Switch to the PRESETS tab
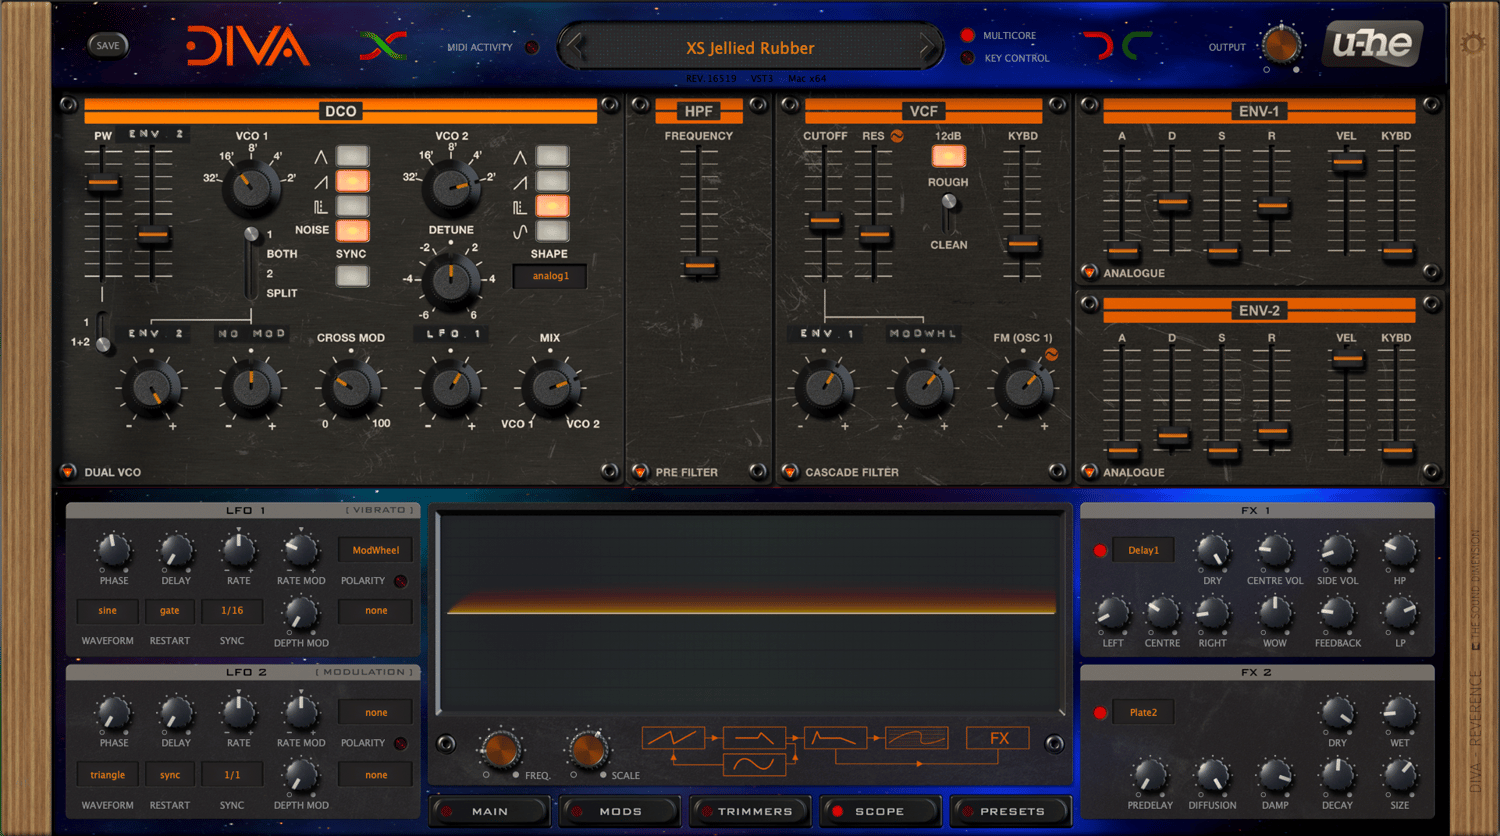The height and width of the screenshot is (836, 1500). (1010, 811)
